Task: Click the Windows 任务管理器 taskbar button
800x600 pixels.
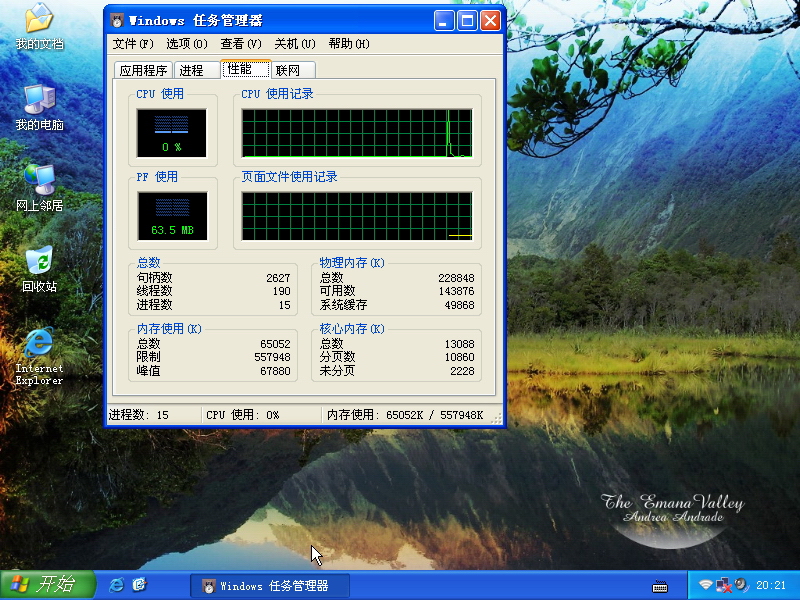Action: (x=270, y=586)
